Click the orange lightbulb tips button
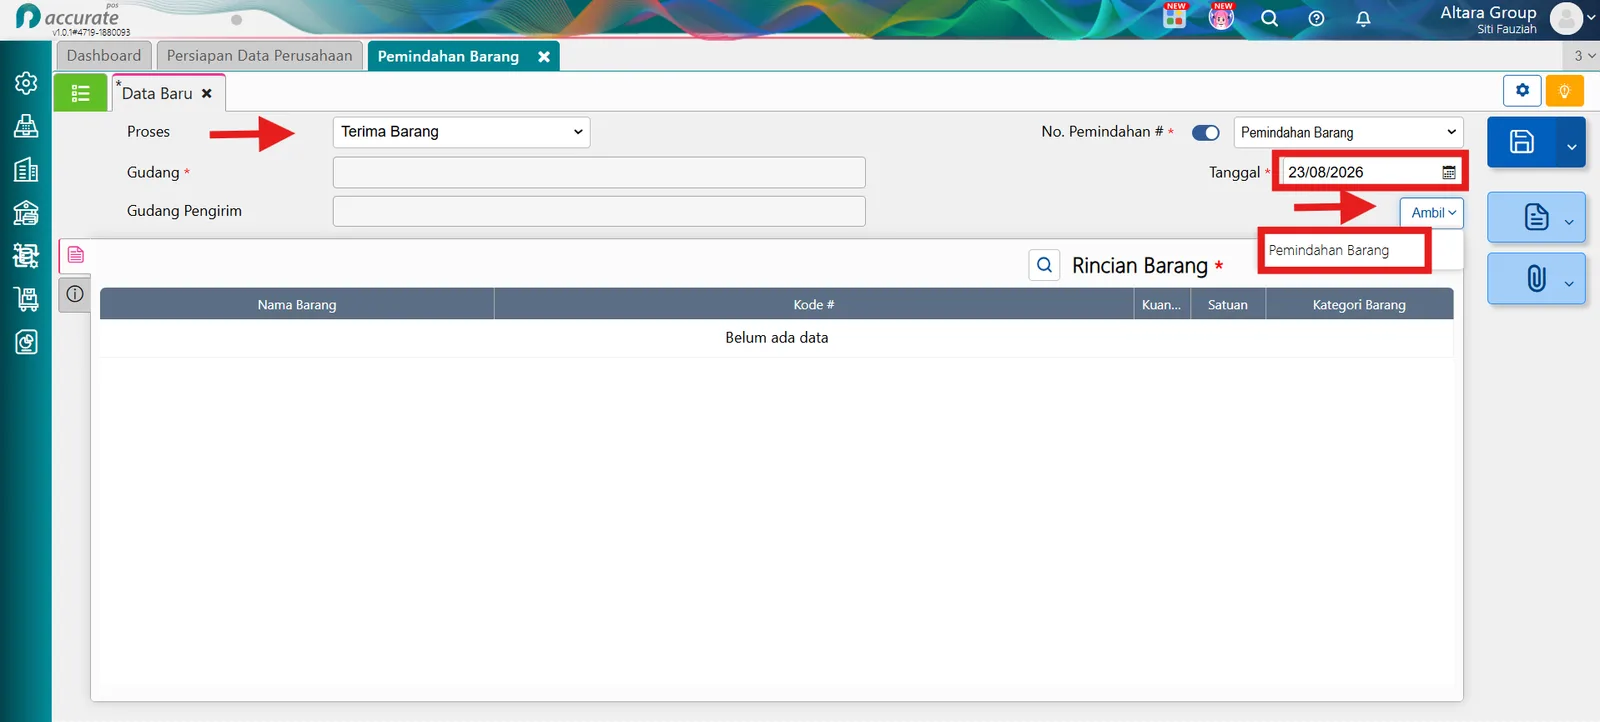 1564,90
